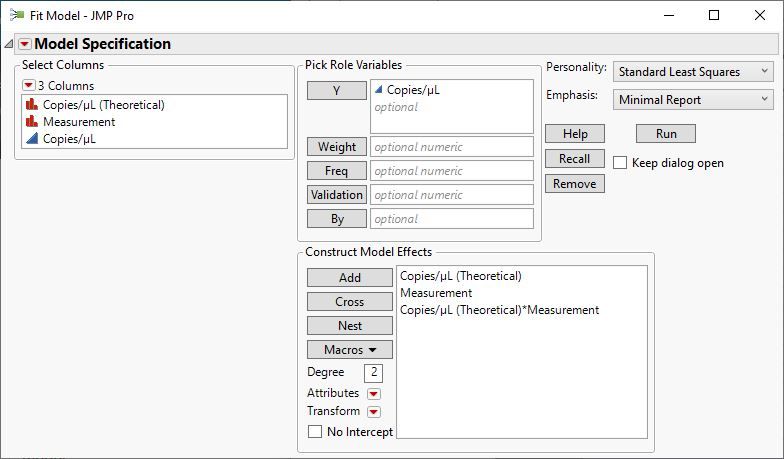Open the Macros dropdown button
The image size is (784, 459).
tap(349, 350)
